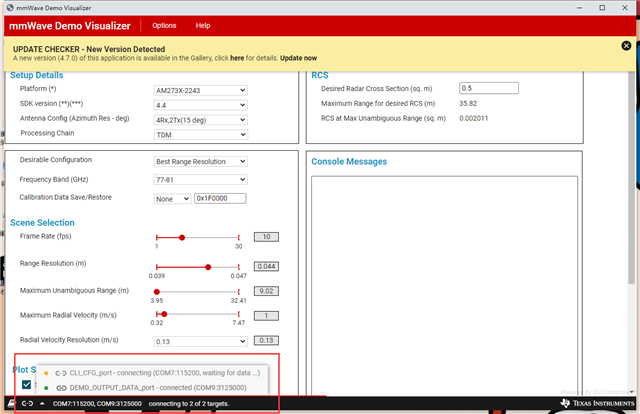Viewport: 640px width, 414px height.
Task: Open the SDK version dropdown
Action: coord(200,105)
